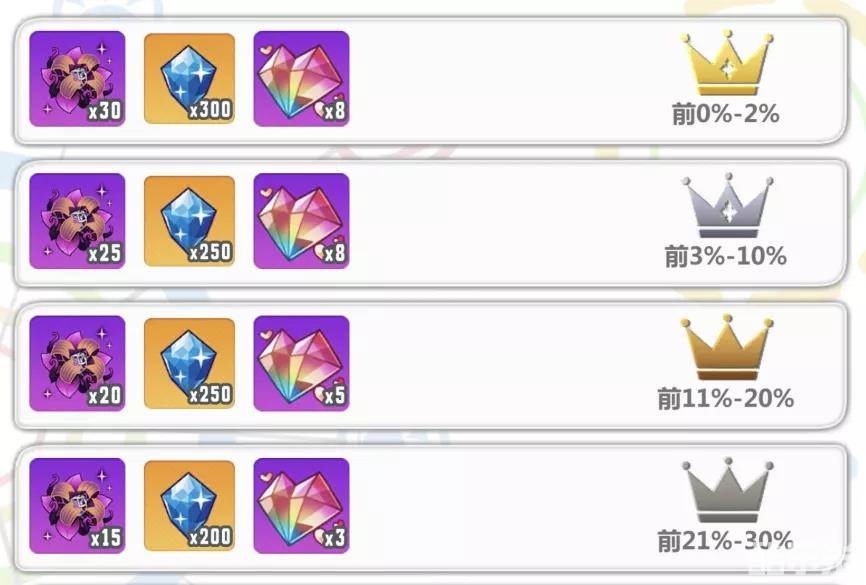Tap the blue crystal x250 in second row
Screen dimensions: 866x585
pos(189,221)
